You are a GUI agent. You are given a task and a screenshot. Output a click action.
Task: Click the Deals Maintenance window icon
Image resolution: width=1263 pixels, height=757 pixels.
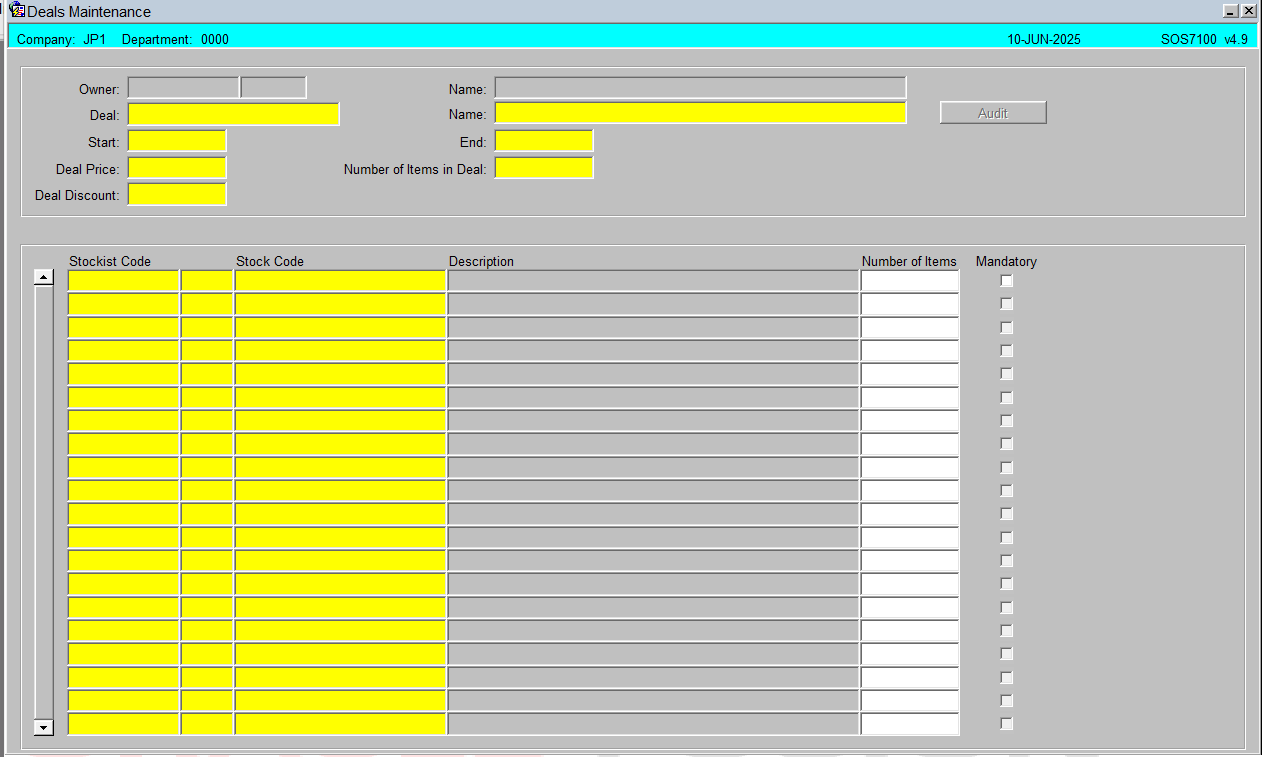click(x=17, y=11)
